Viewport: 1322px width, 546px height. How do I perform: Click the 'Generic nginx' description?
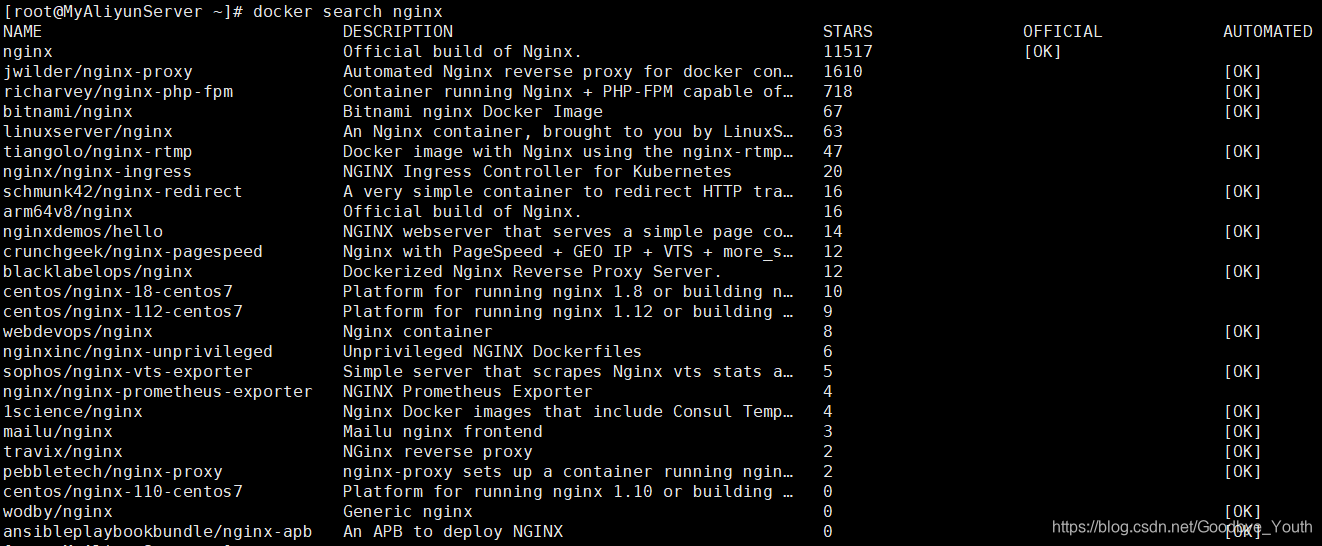point(408,511)
